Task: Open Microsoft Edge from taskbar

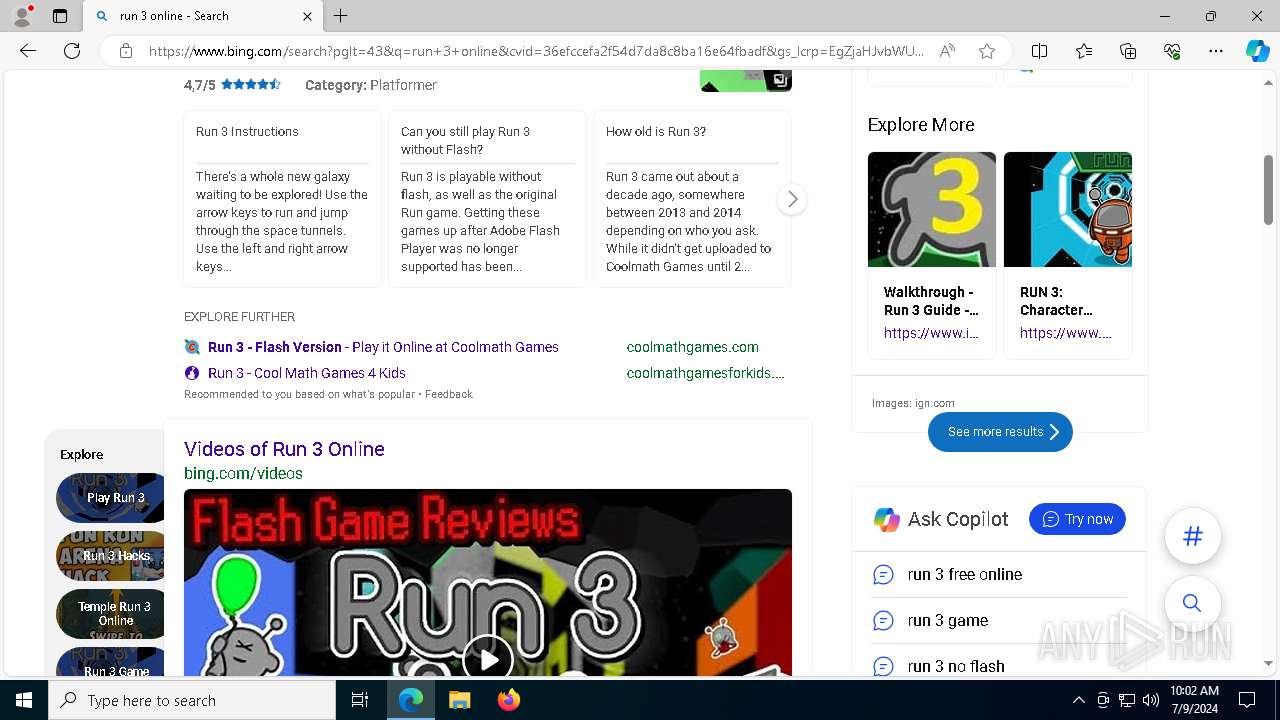Action: 411,700
